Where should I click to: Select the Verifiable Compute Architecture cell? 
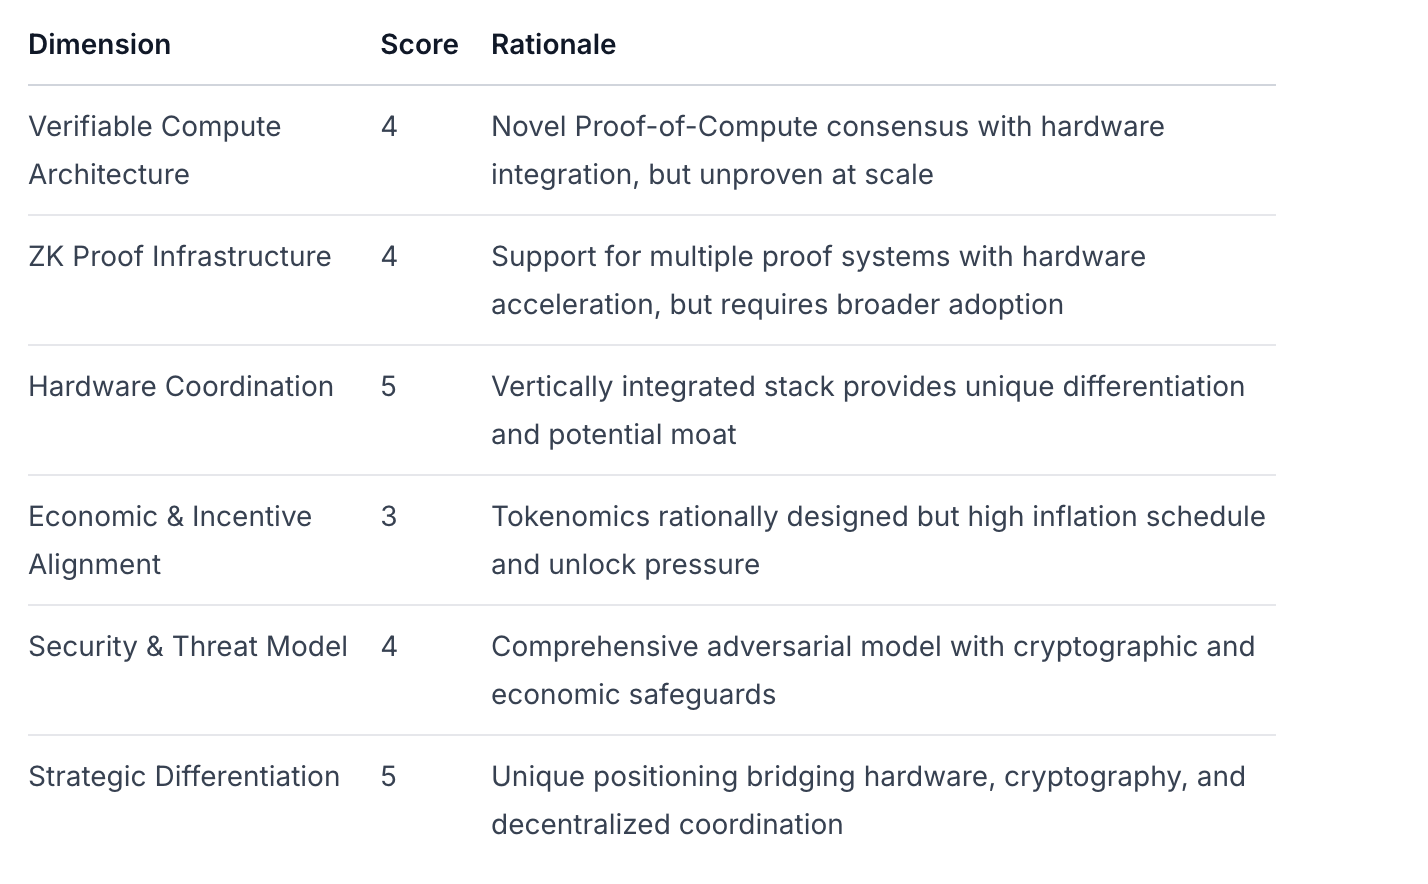click(x=155, y=150)
